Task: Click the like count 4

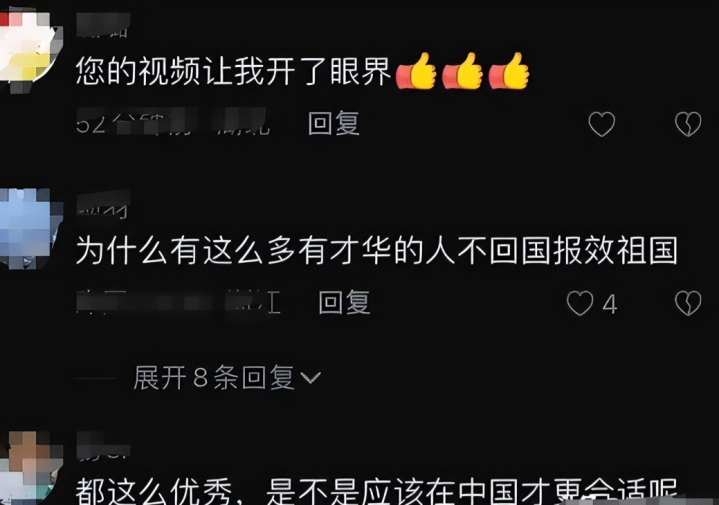Action: coord(609,304)
